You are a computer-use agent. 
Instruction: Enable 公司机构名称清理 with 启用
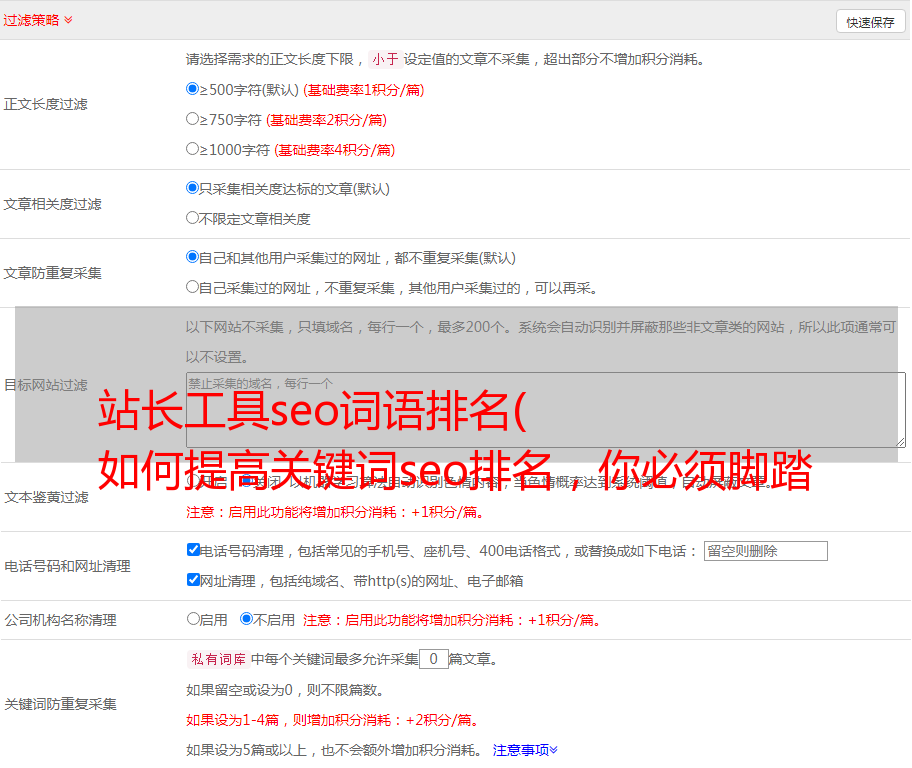[x=193, y=619]
